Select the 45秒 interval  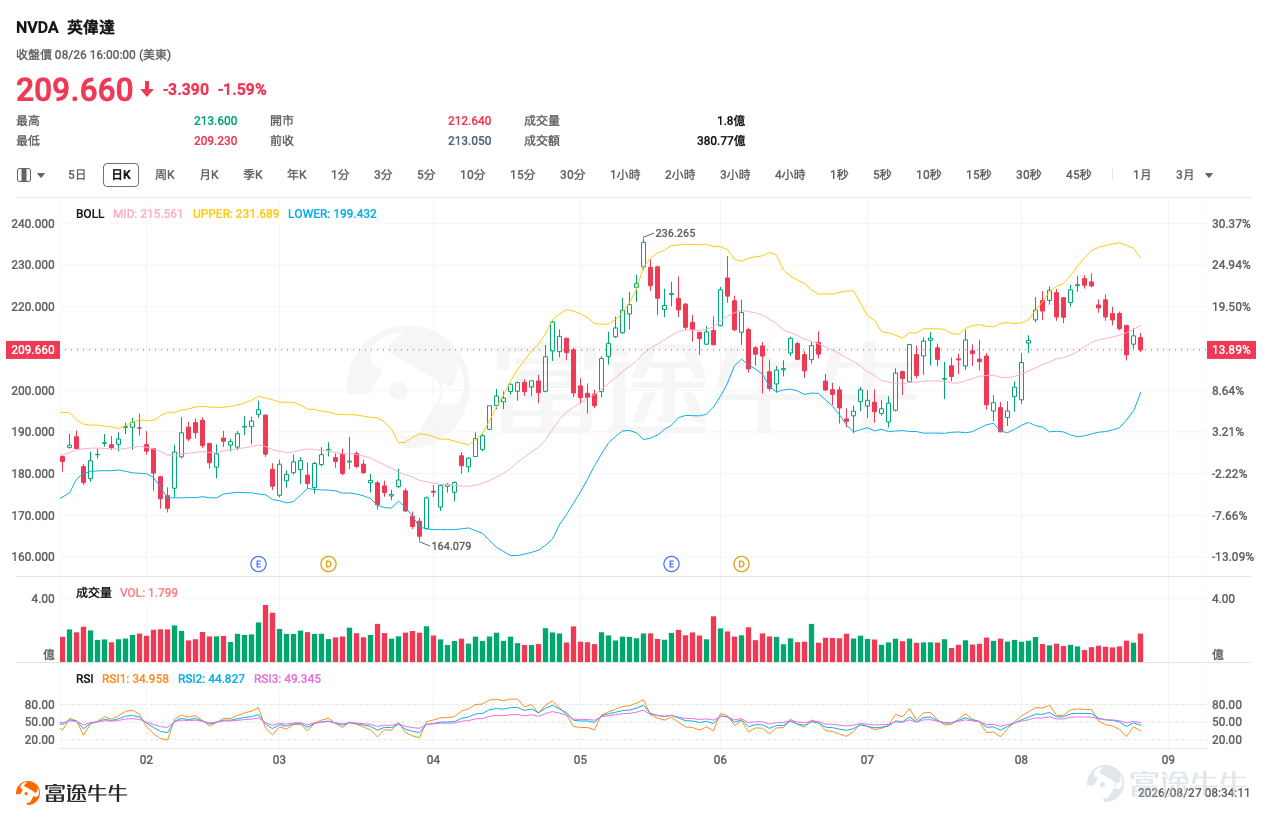pos(1079,175)
